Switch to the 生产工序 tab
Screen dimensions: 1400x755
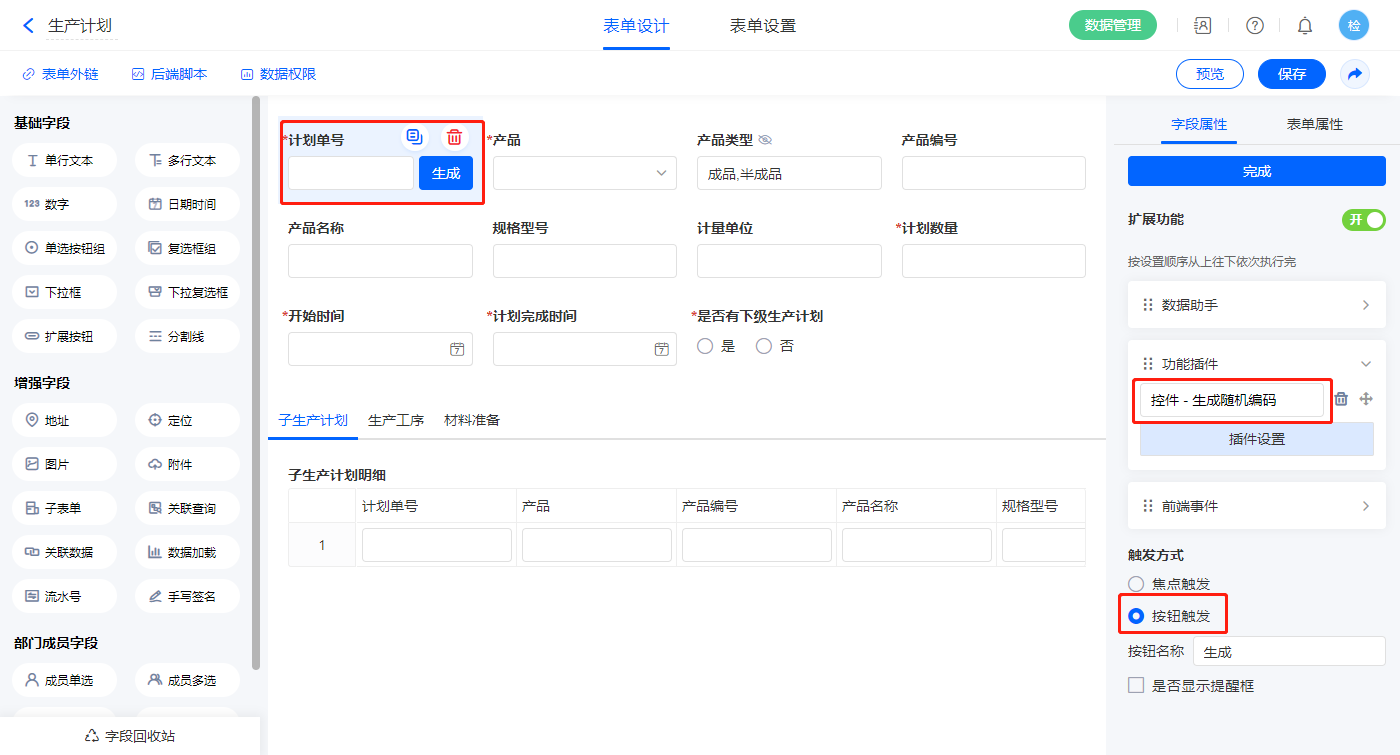pyautogui.click(x=396, y=420)
